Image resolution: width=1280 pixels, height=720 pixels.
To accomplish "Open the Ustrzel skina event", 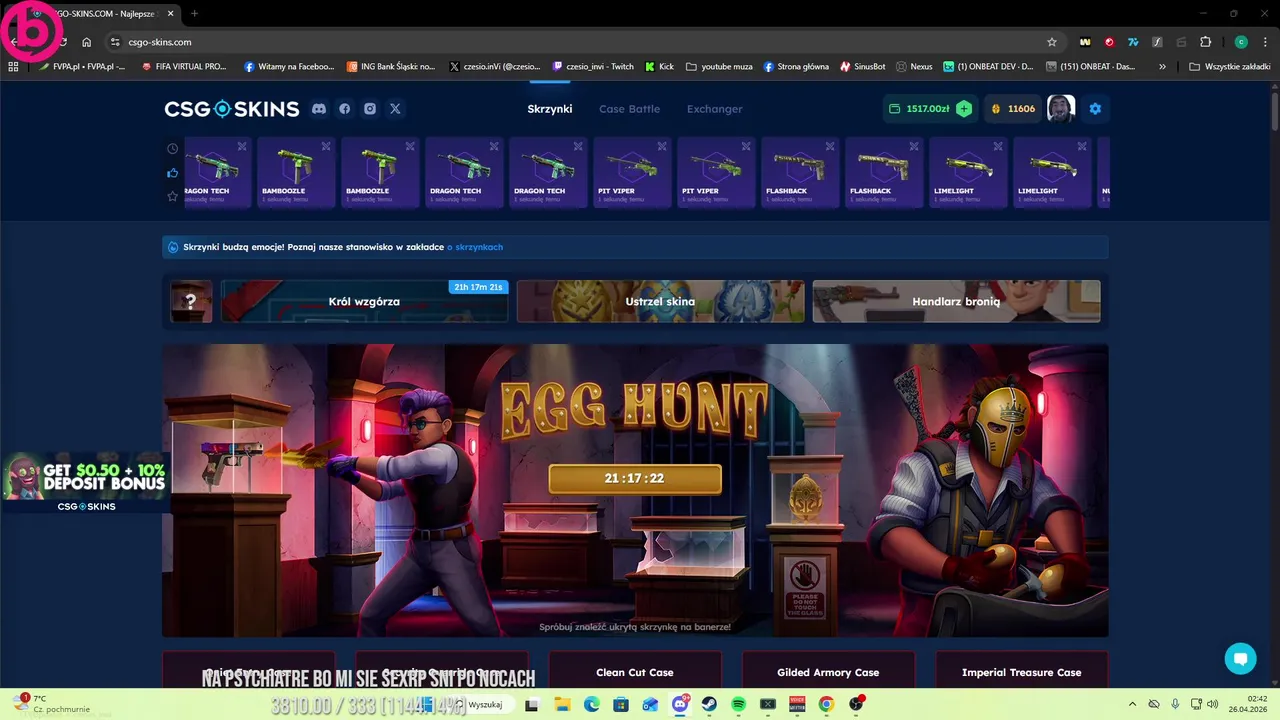I will coord(660,301).
